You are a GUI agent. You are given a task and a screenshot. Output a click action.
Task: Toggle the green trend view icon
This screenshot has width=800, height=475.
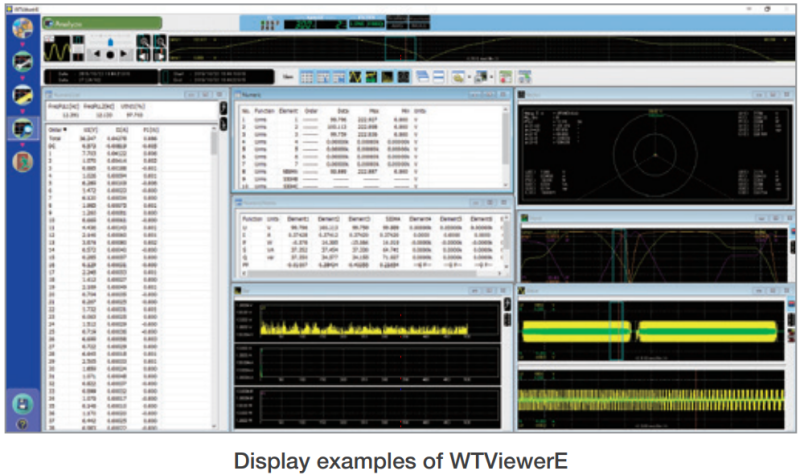(371, 77)
